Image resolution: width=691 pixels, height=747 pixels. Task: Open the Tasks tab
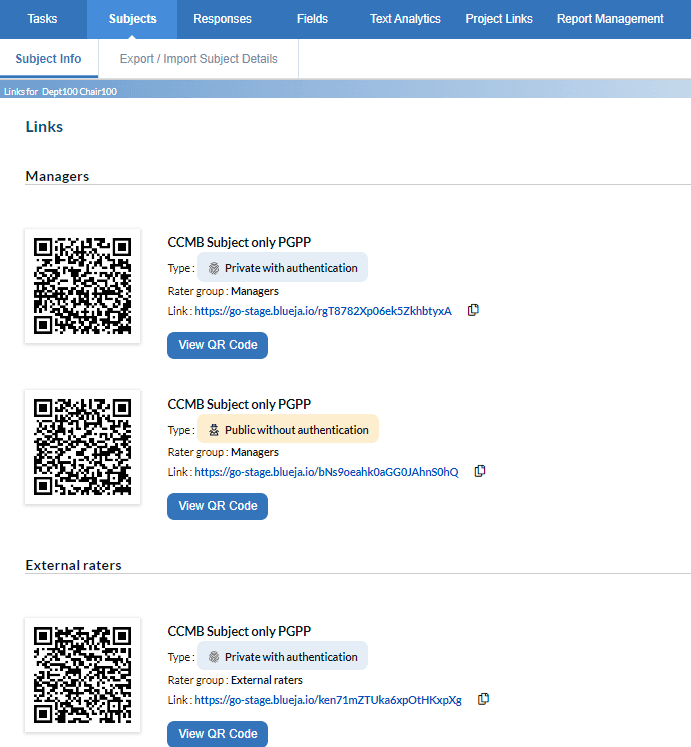click(x=42, y=19)
